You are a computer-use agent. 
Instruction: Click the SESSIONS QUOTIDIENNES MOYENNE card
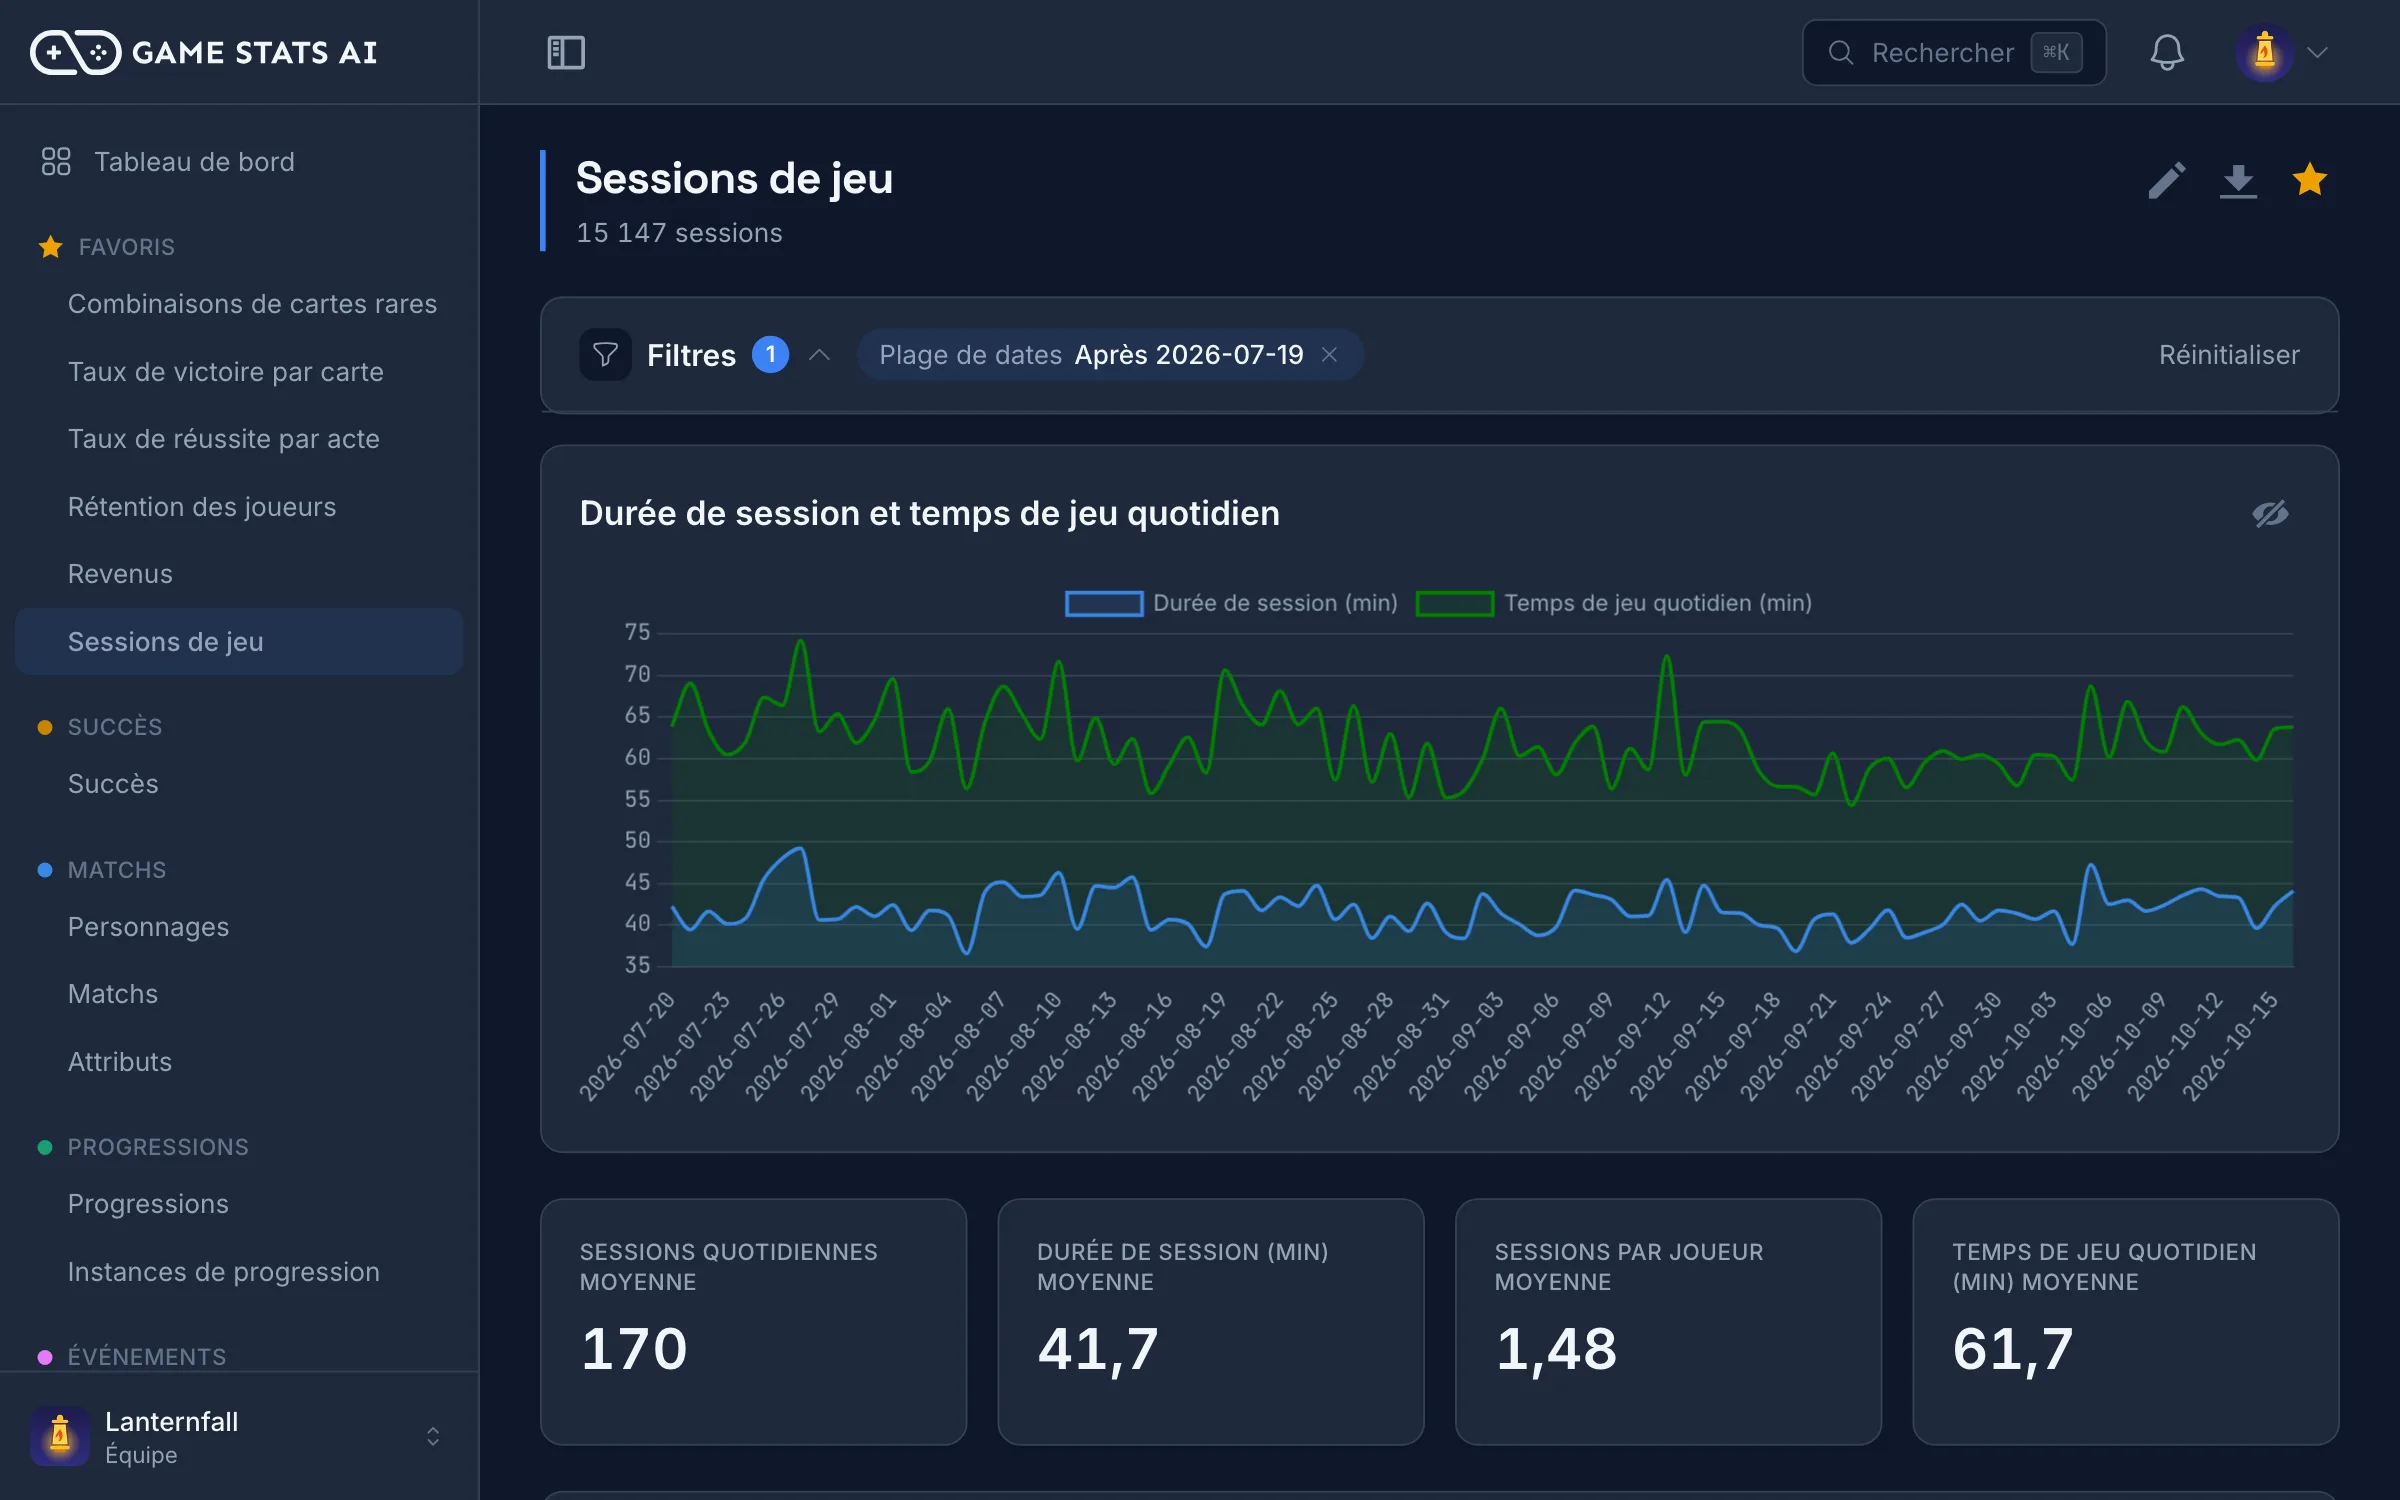[x=753, y=1322]
